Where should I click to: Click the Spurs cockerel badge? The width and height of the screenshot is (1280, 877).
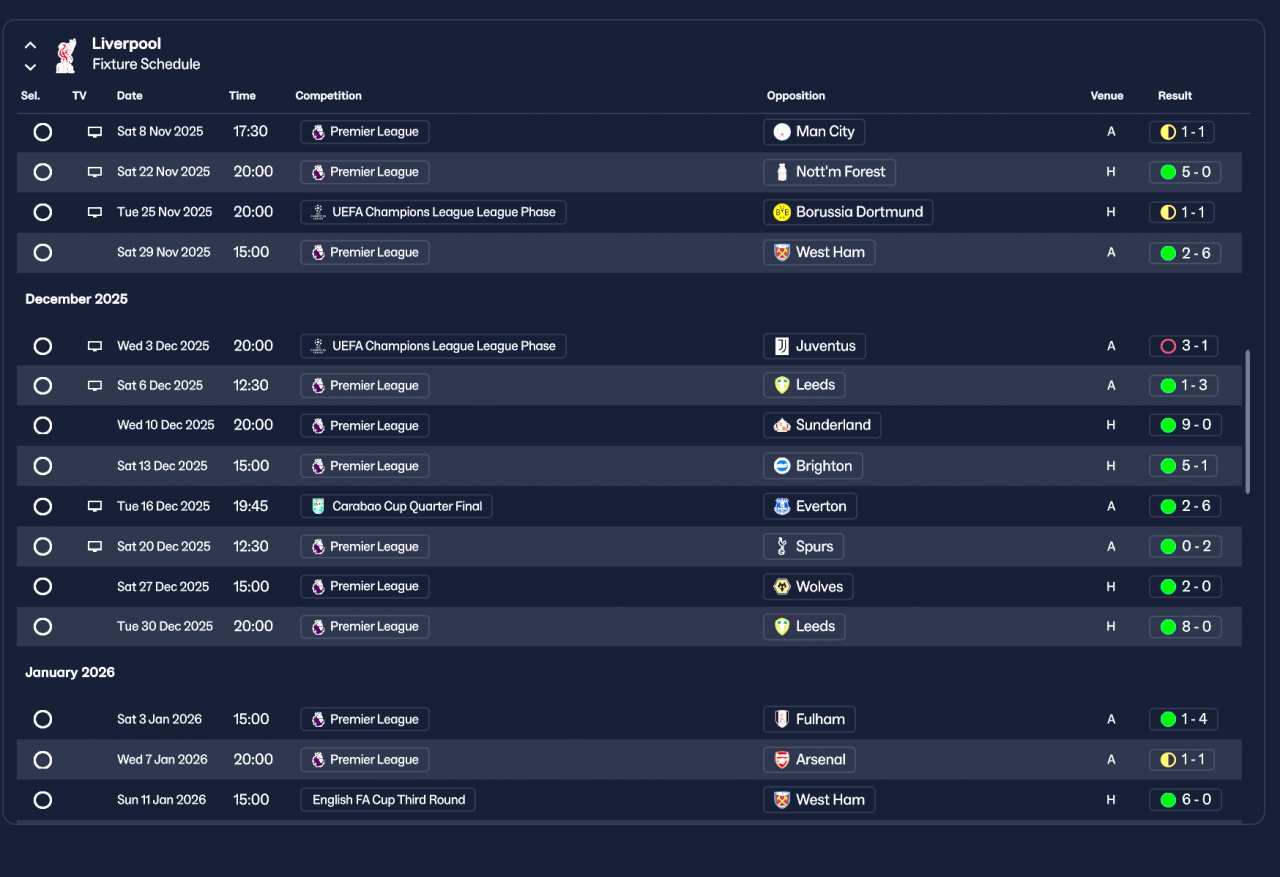coord(782,547)
